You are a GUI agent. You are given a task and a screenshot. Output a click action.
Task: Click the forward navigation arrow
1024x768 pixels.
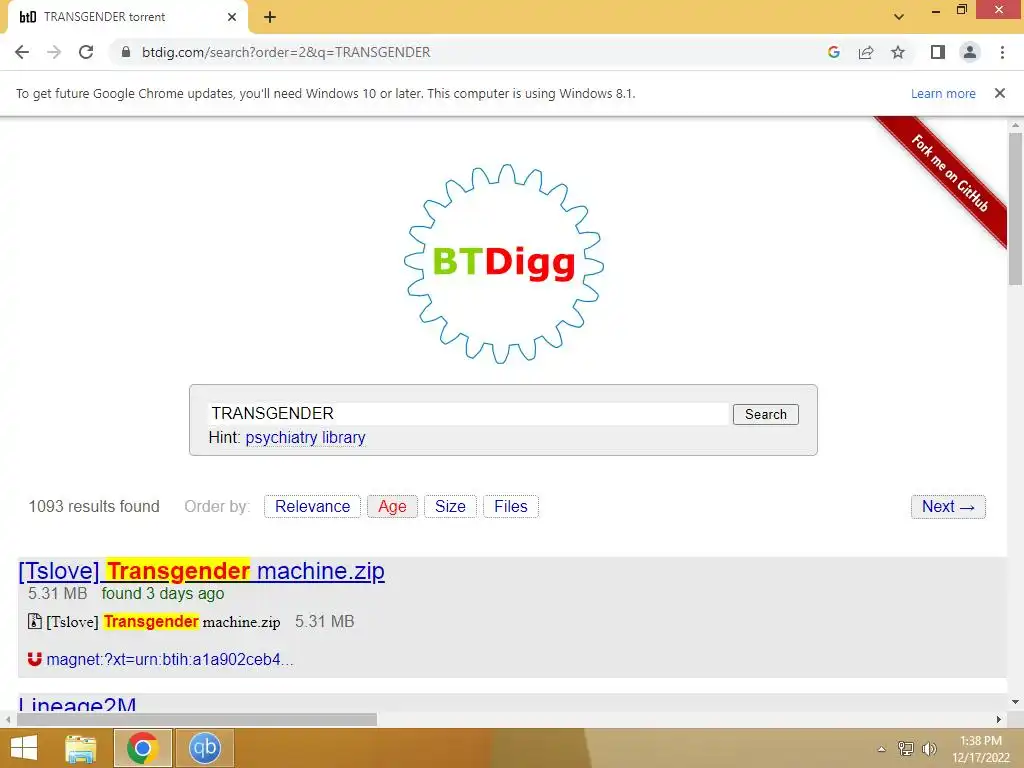[54, 52]
